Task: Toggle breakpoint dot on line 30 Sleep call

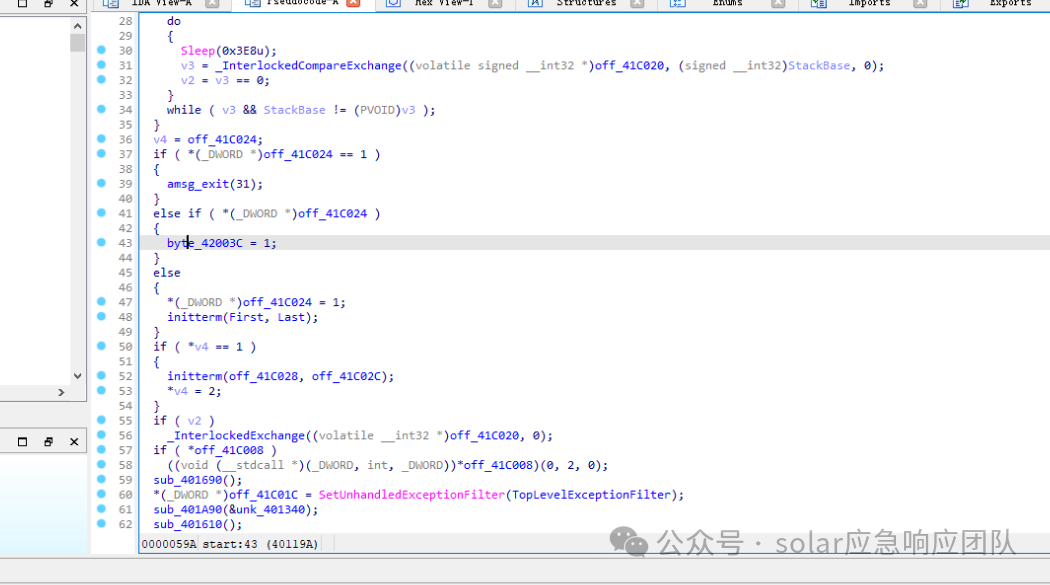Action: (101, 50)
